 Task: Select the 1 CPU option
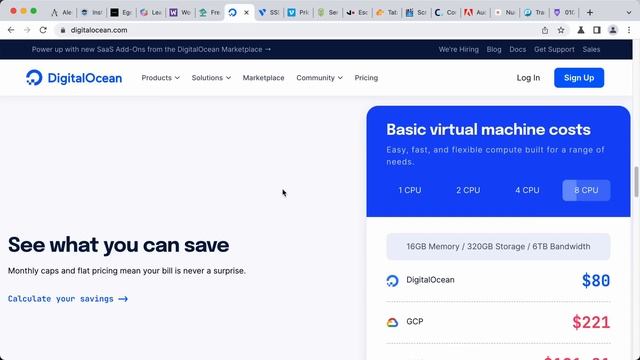pos(410,190)
